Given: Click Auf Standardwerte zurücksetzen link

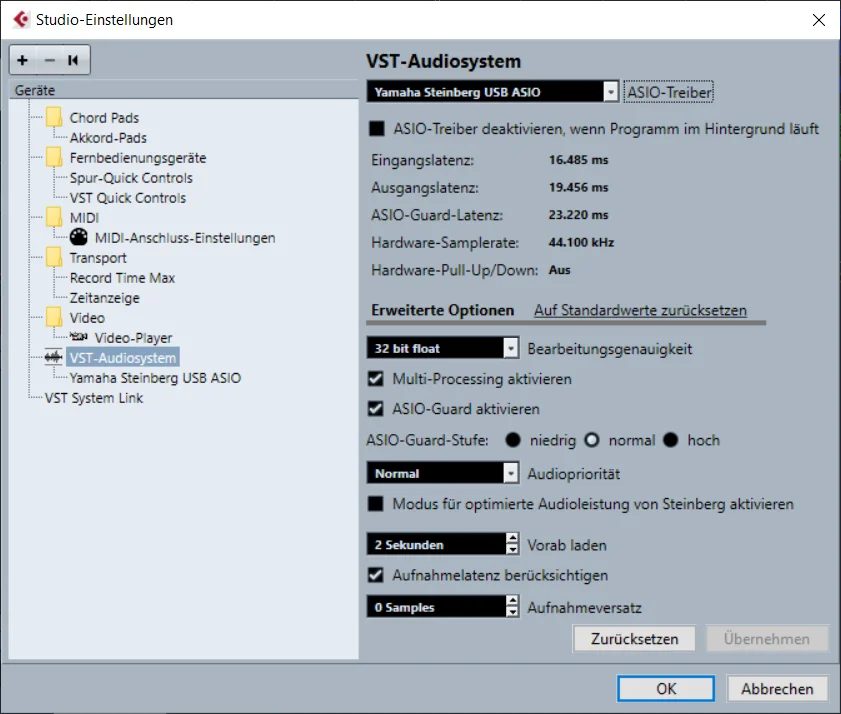Looking at the screenshot, I should point(640,310).
